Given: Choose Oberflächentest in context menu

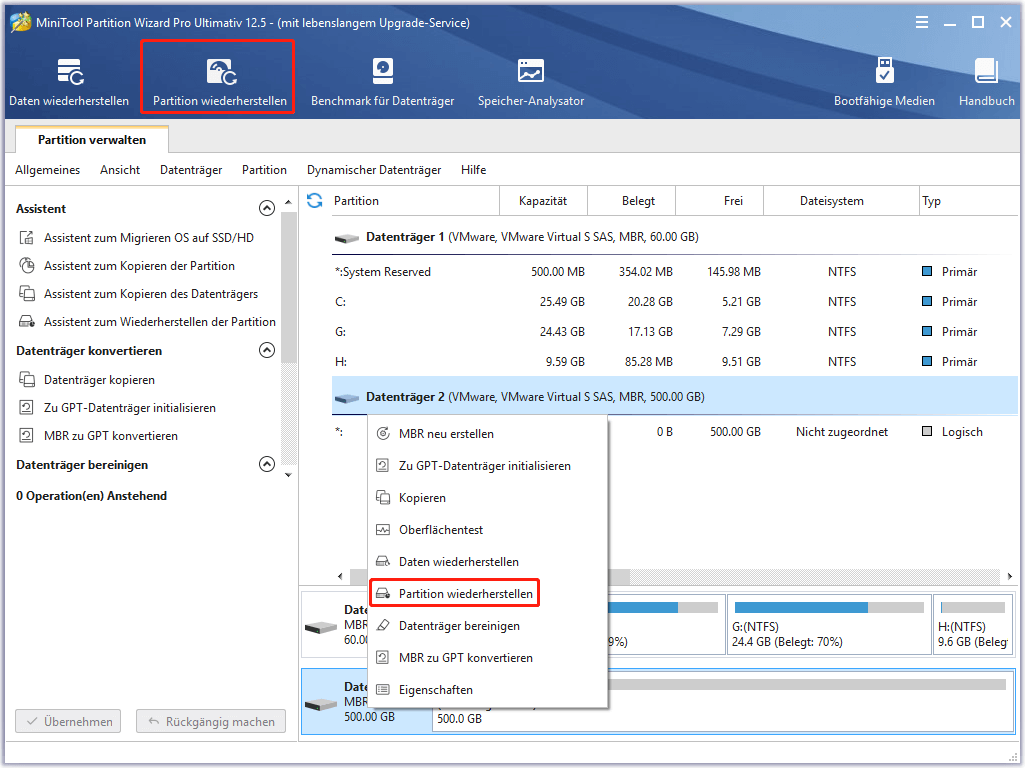Looking at the screenshot, I should [x=487, y=529].
